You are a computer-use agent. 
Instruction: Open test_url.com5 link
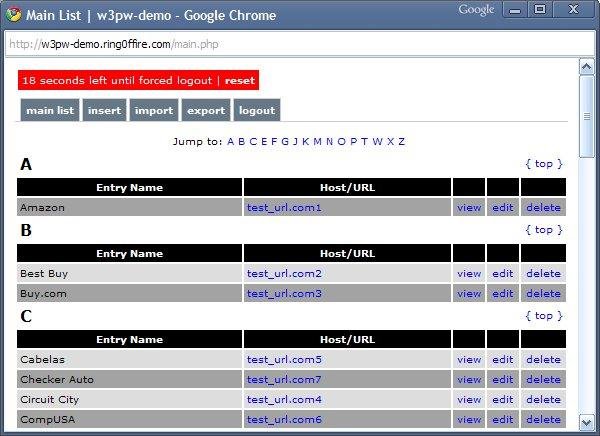(x=284, y=359)
